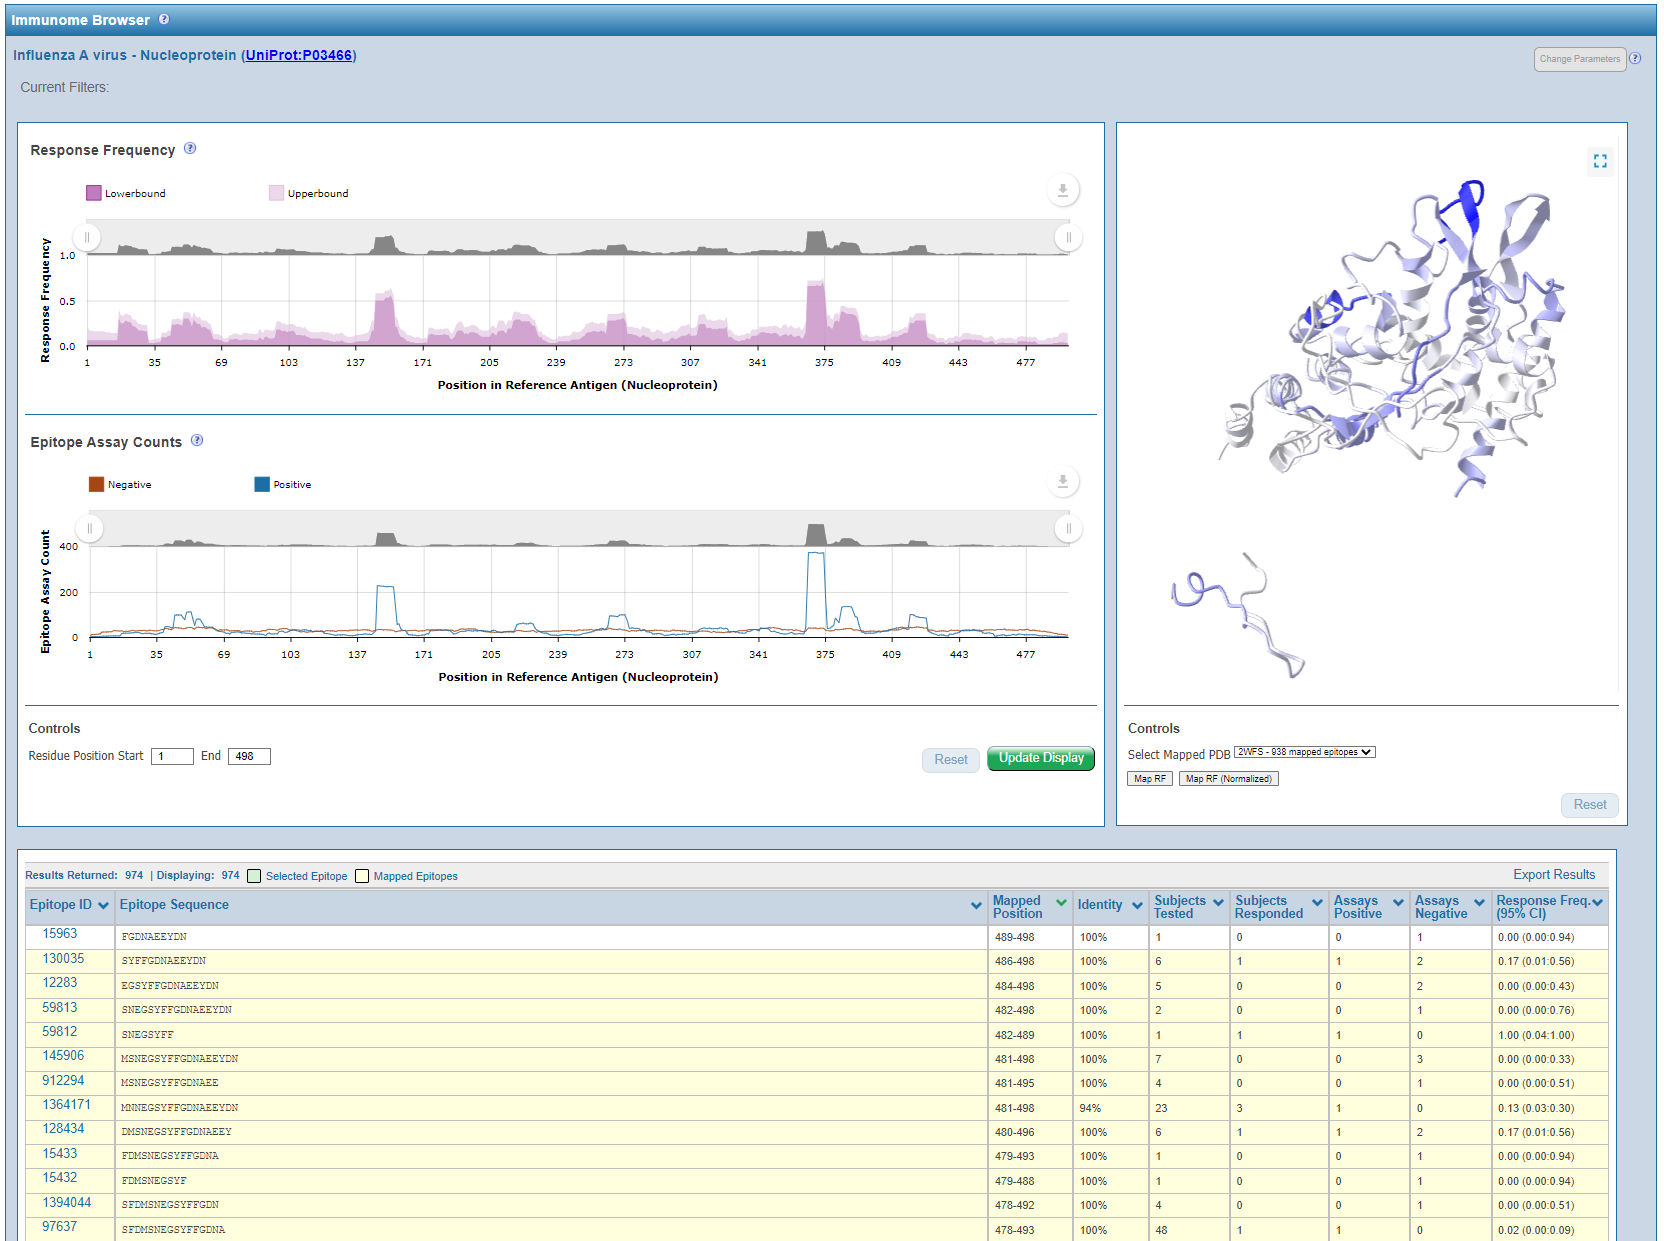Grab left range handle of Response Frequency
1664x1241 pixels.
tap(87, 237)
